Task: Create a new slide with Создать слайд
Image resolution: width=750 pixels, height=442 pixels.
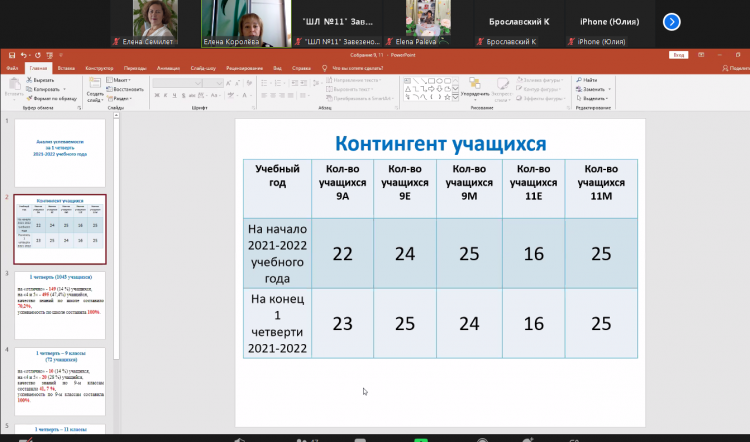Action: [95, 89]
